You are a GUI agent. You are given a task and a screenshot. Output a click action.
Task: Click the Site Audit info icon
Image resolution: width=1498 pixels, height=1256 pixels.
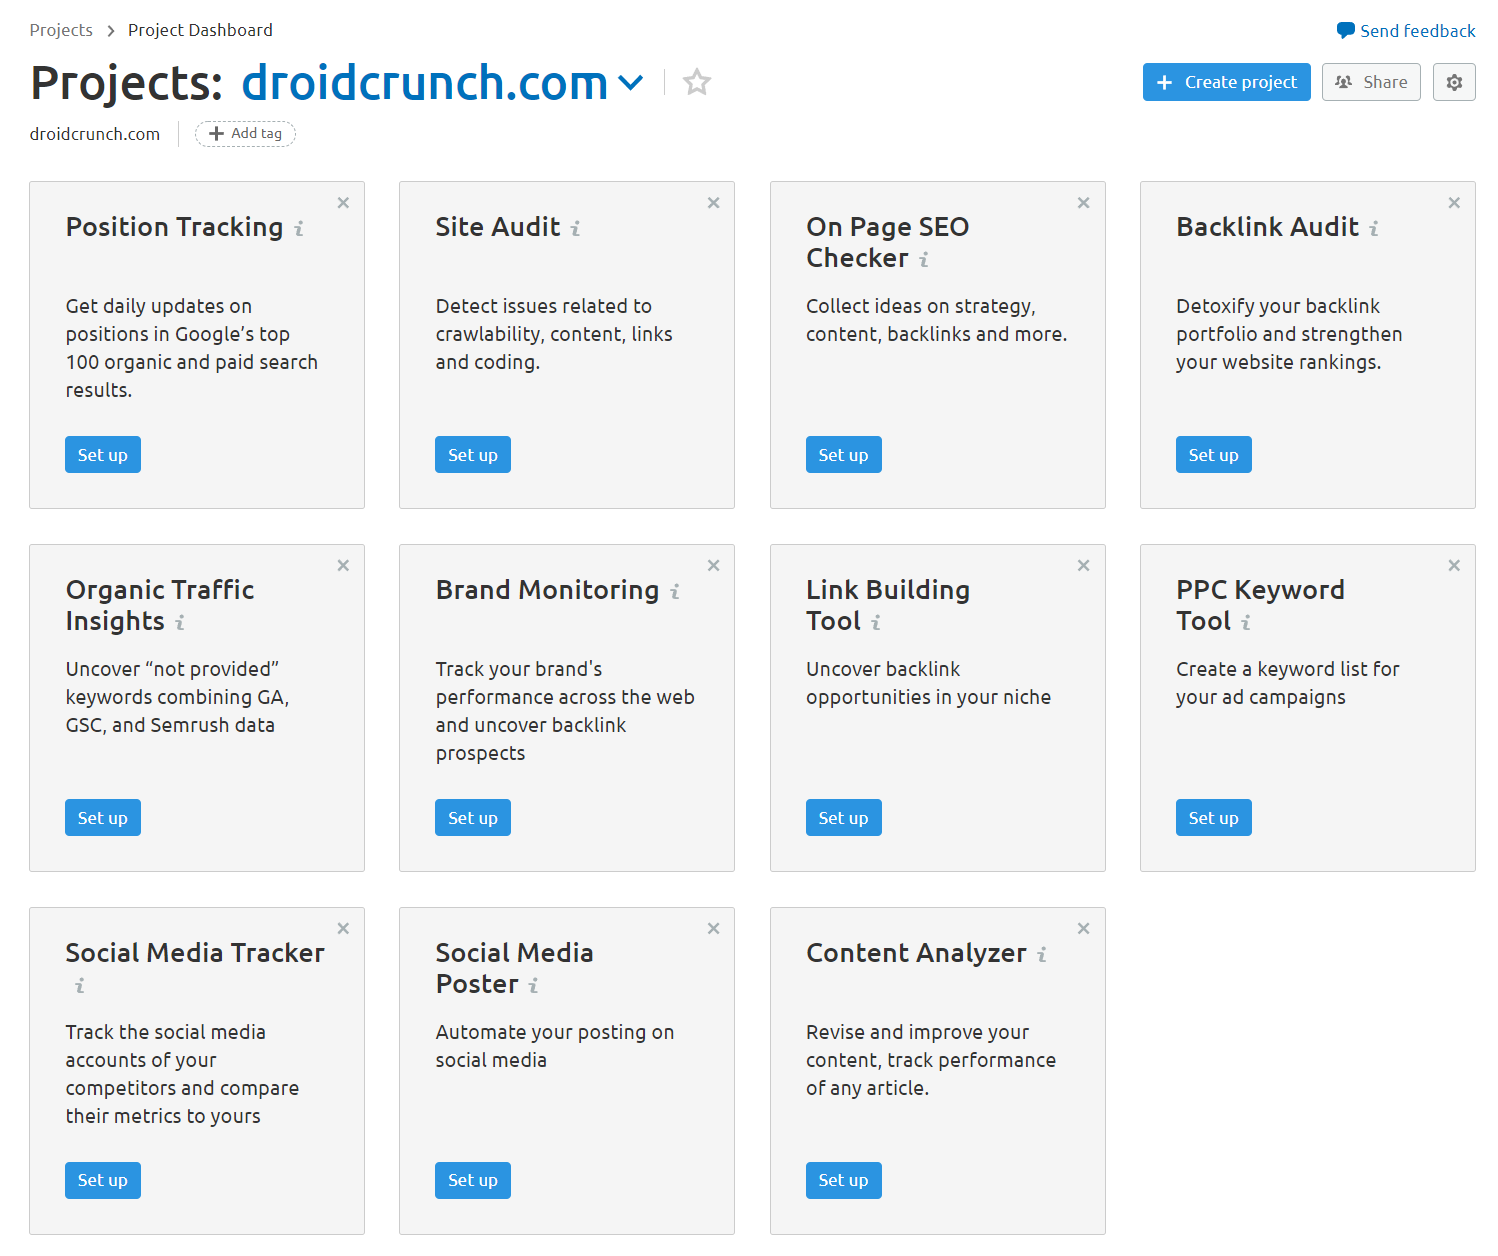(575, 229)
